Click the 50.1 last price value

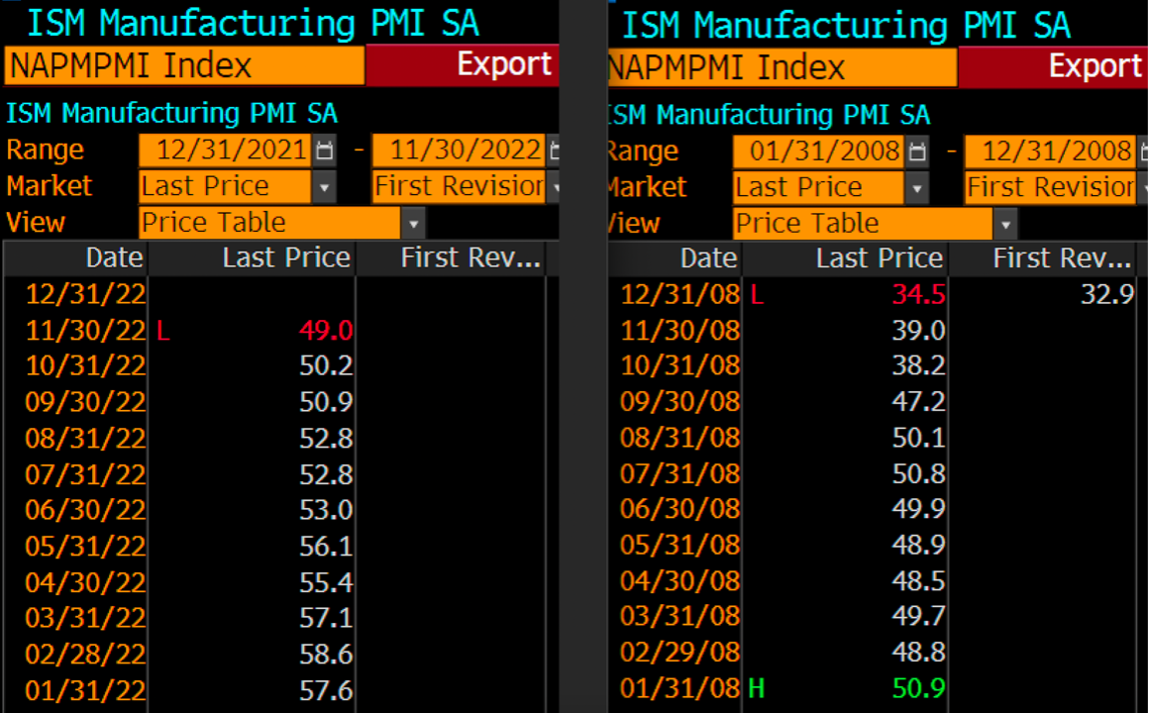918,438
